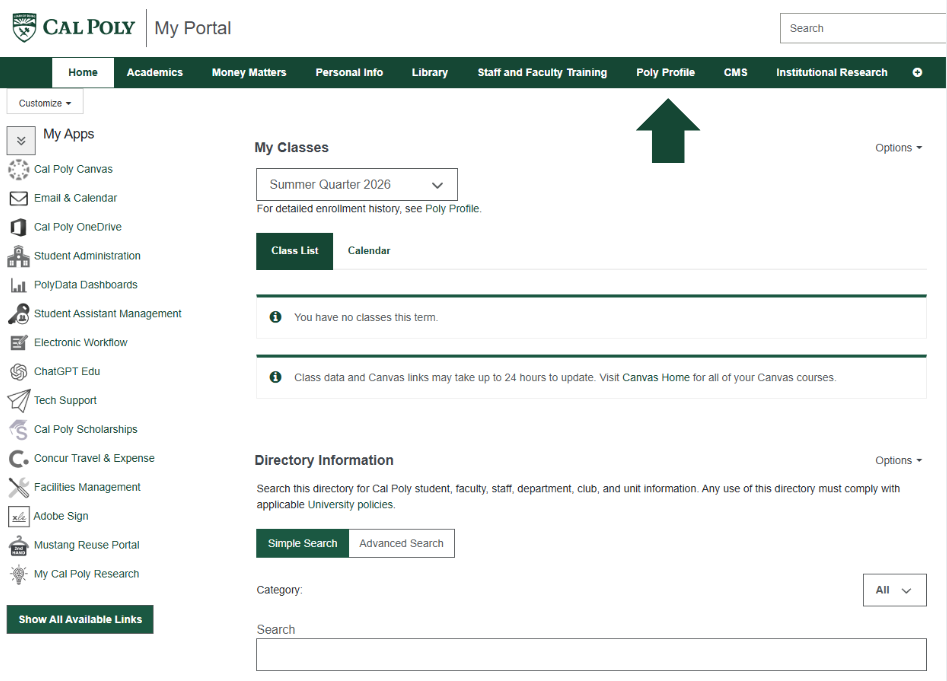Screen dimensions: 947x681
Task: Select the Class List tab
Action: [295, 251]
